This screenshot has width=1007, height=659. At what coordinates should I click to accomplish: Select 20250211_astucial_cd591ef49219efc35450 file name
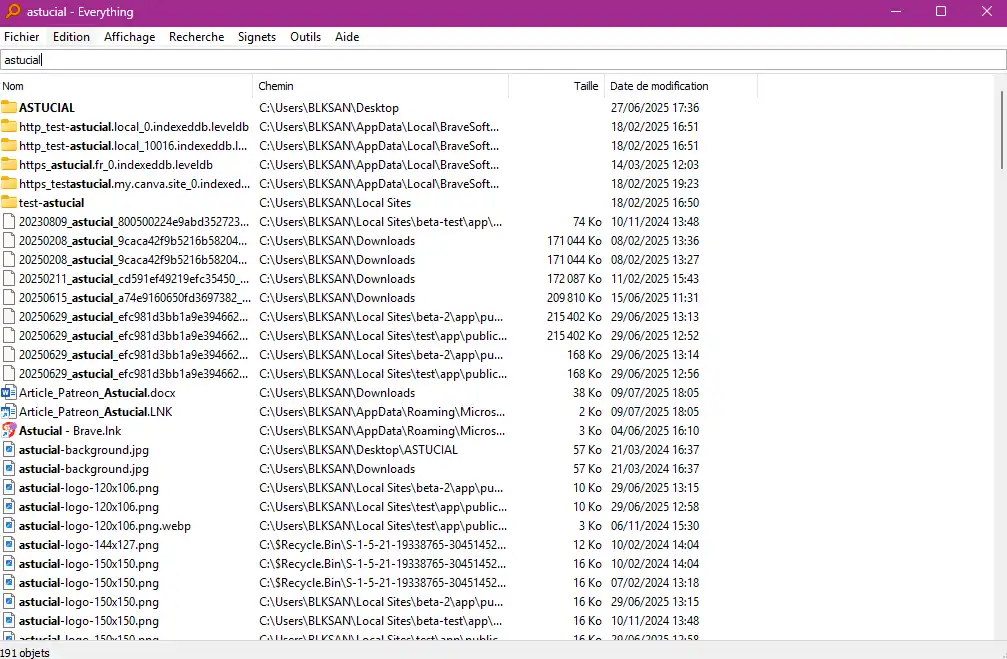(134, 279)
